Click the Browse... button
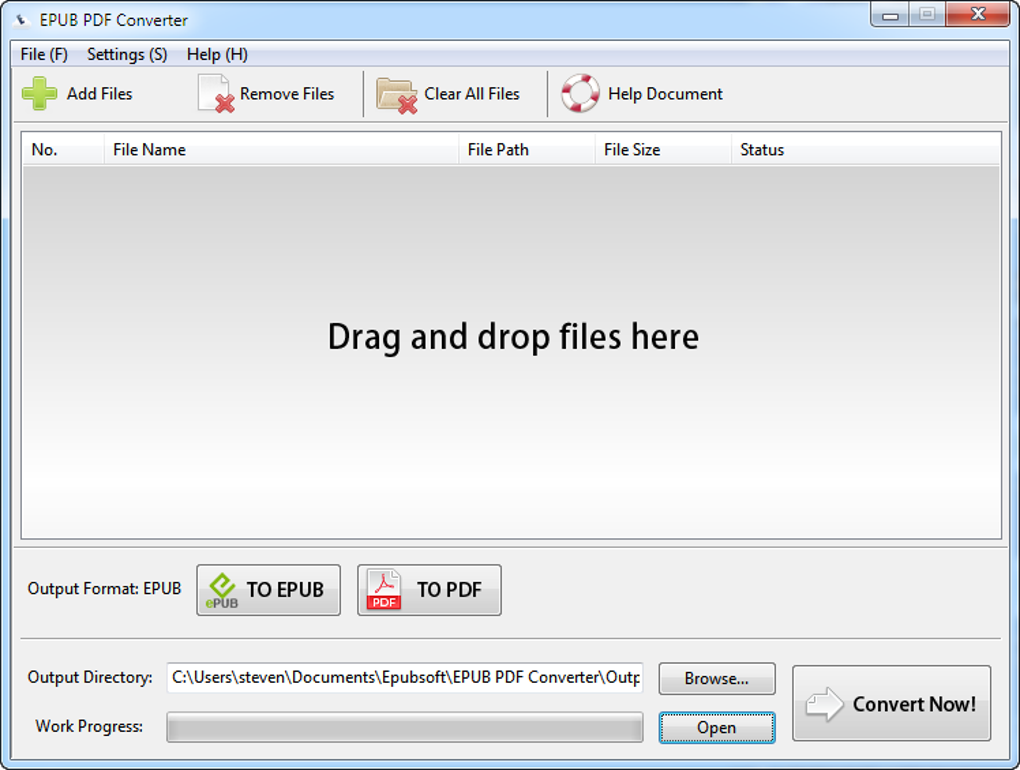This screenshot has width=1020, height=770. click(717, 678)
